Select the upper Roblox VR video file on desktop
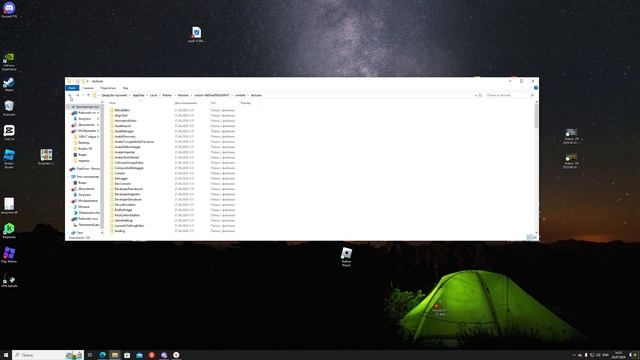This screenshot has width=640, height=360. click(571, 136)
